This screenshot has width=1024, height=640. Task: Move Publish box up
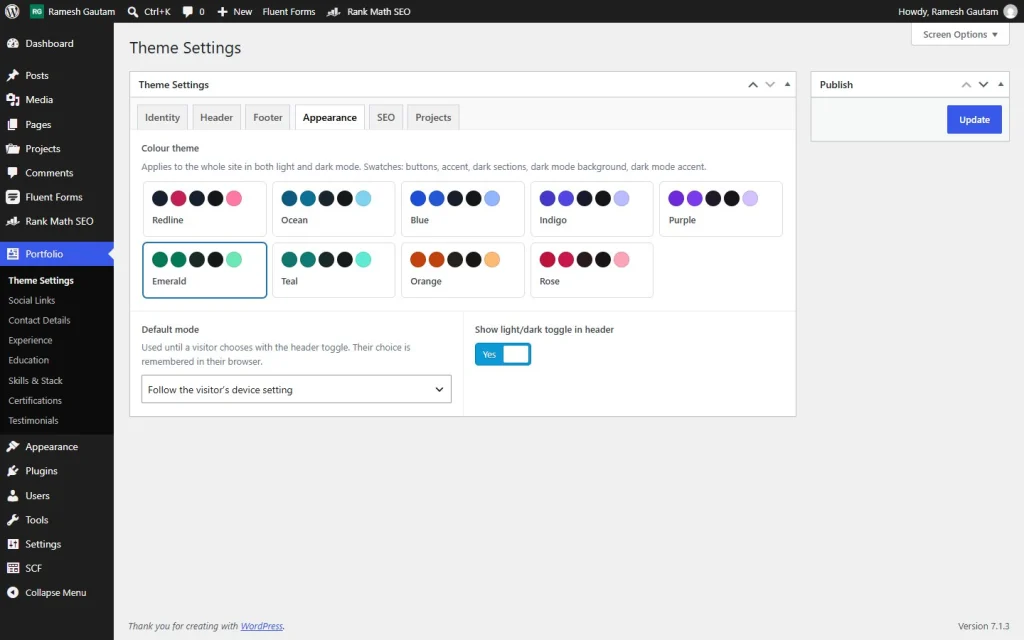[x=966, y=84]
